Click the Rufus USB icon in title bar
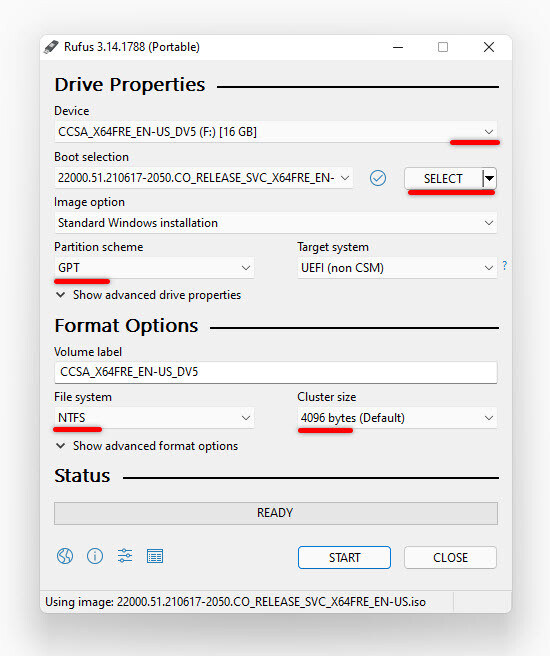550x656 pixels. (51, 47)
